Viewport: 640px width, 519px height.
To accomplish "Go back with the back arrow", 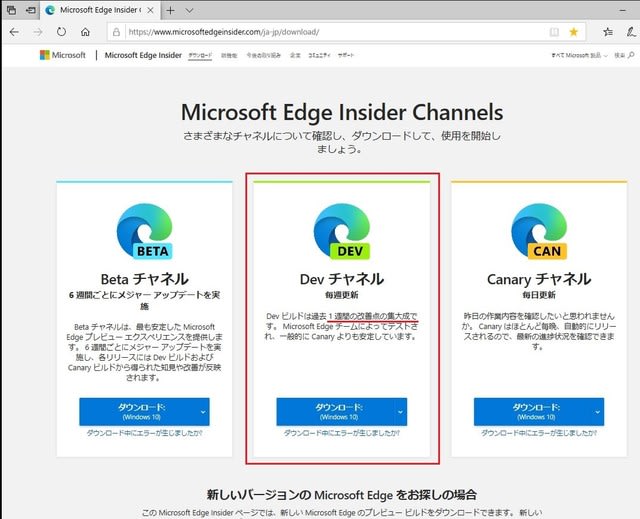I will 14,32.
